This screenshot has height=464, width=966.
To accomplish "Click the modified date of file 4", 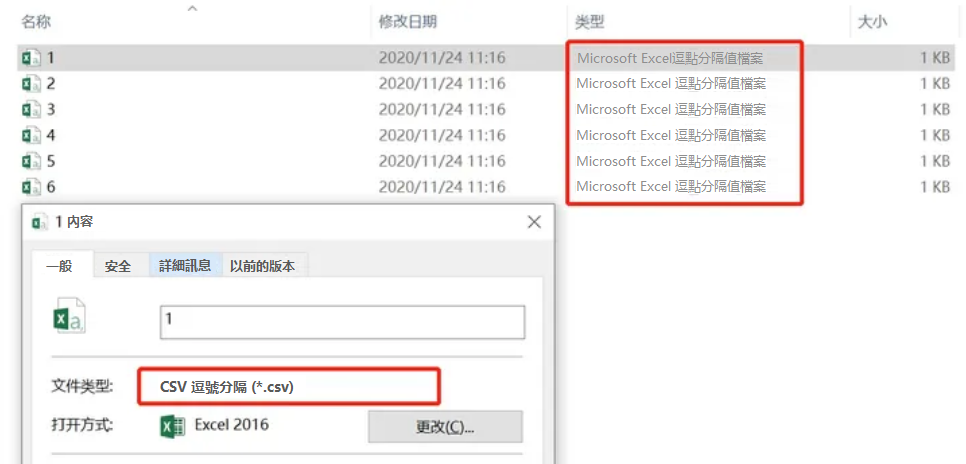I will tap(442, 135).
